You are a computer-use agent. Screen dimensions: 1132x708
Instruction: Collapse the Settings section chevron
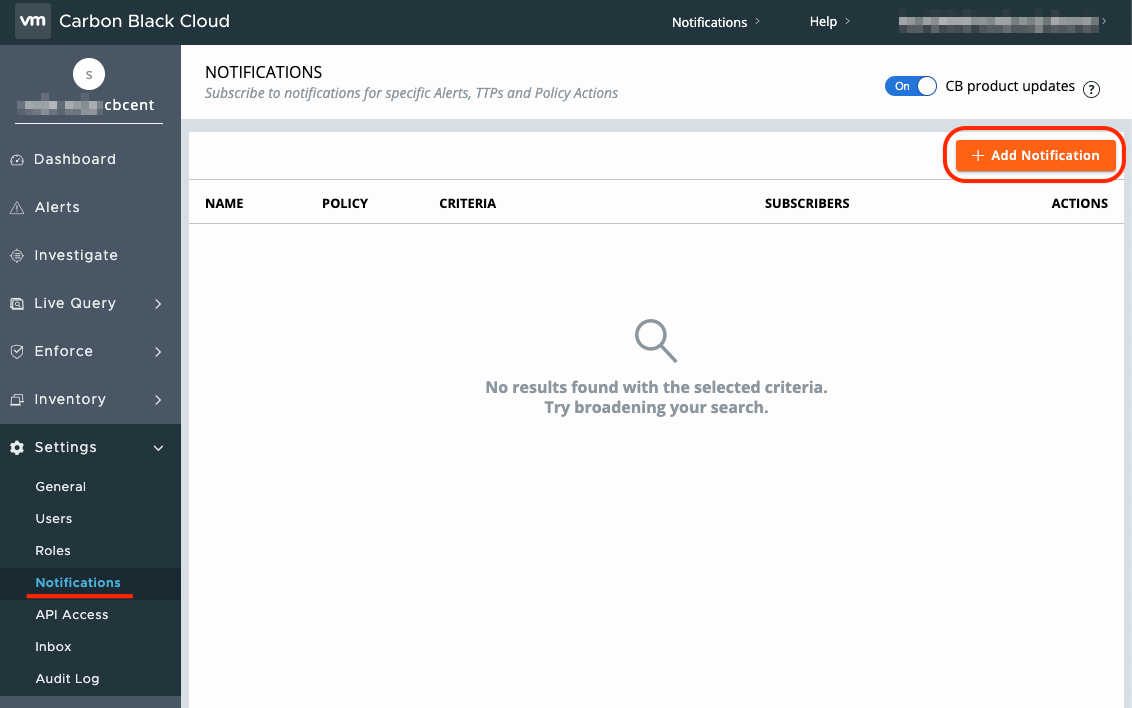158,448
